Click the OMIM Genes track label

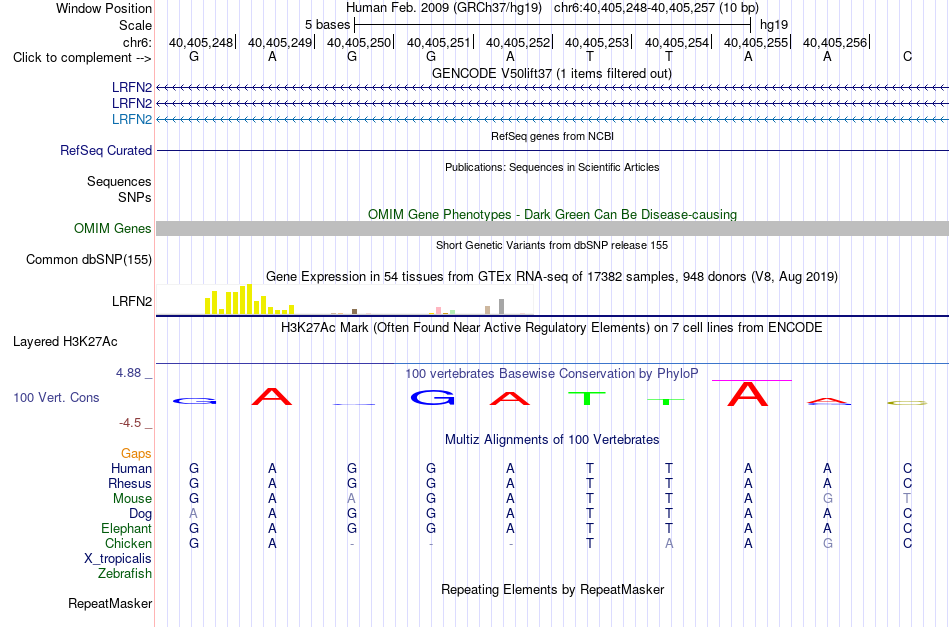click(x=113, y=228)
